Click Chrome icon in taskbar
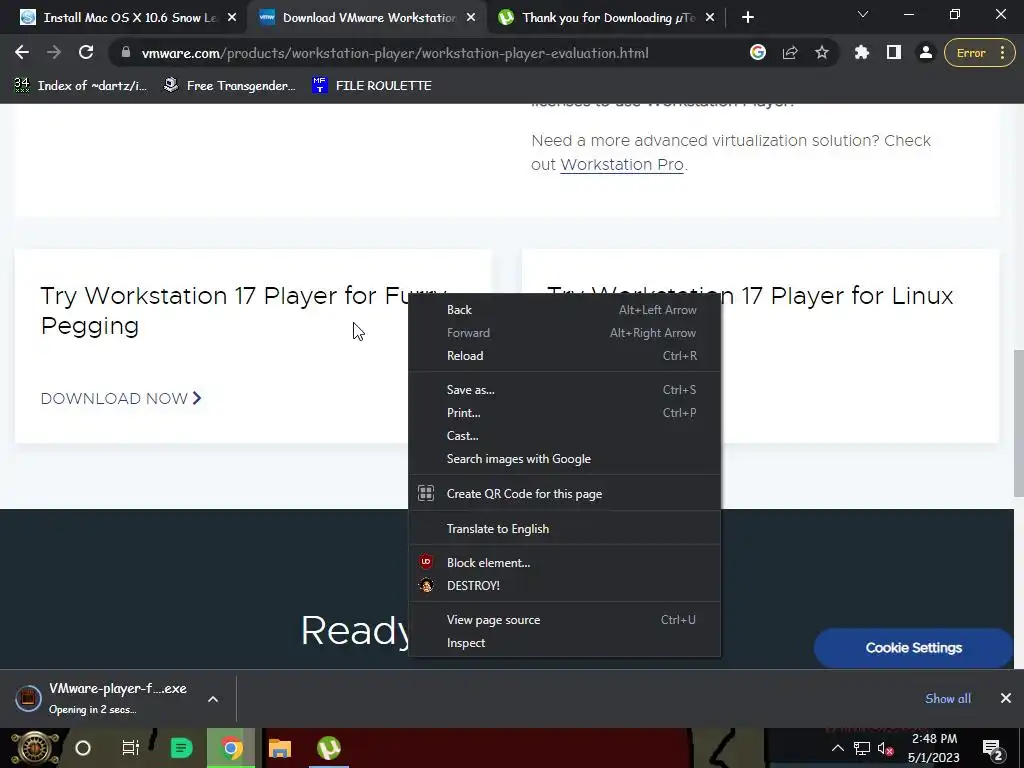Viewport: 1024px width, 768px height. [x=231, y=748]
